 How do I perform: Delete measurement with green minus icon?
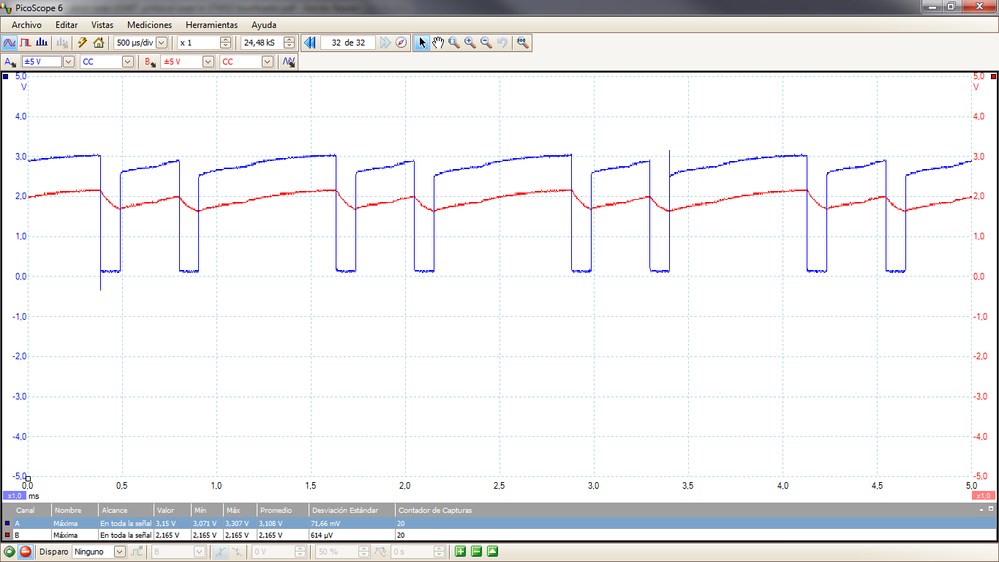click(x=476, y=552)
